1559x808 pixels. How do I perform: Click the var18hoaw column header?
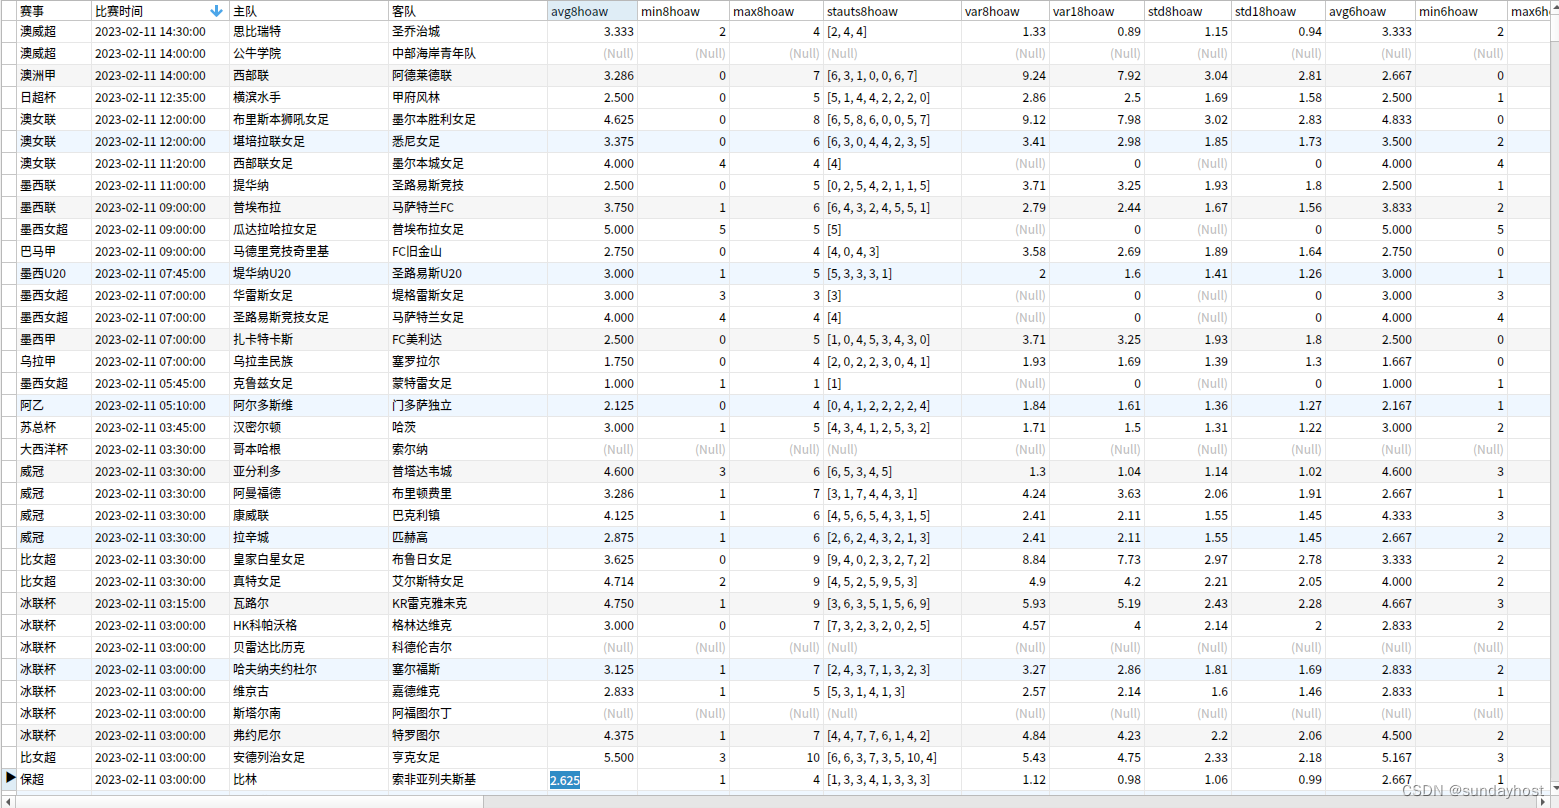[x=1097, y=11]
